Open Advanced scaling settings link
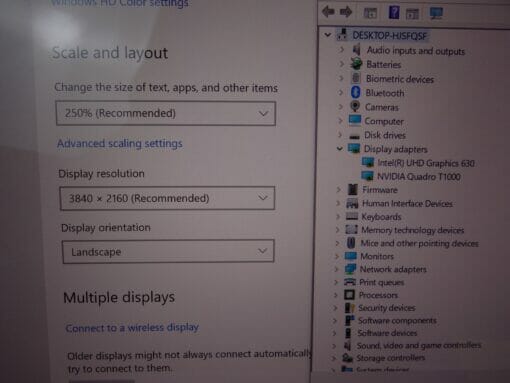The image size is (510, 383). [x=120, y=143]
